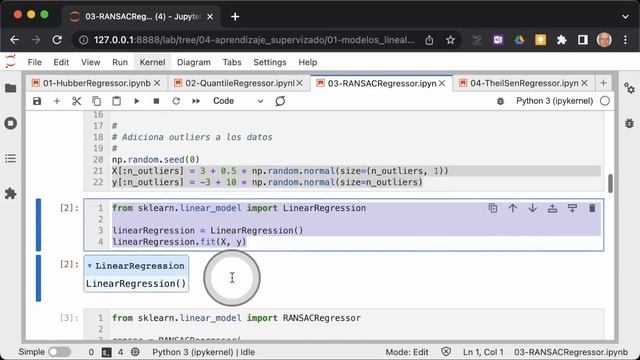
Task: Go back with the browser back arrow
Action: (15, 40)
